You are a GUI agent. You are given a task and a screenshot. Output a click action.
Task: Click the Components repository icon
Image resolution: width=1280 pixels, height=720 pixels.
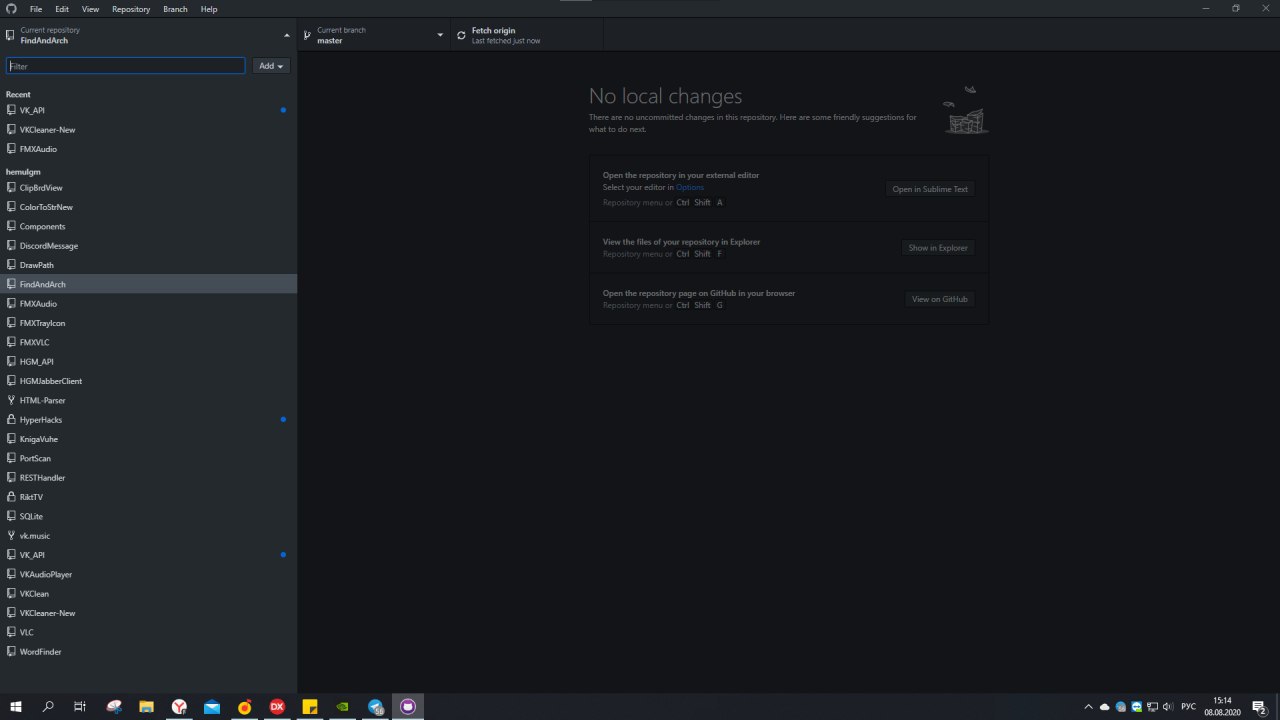point(11,226)
